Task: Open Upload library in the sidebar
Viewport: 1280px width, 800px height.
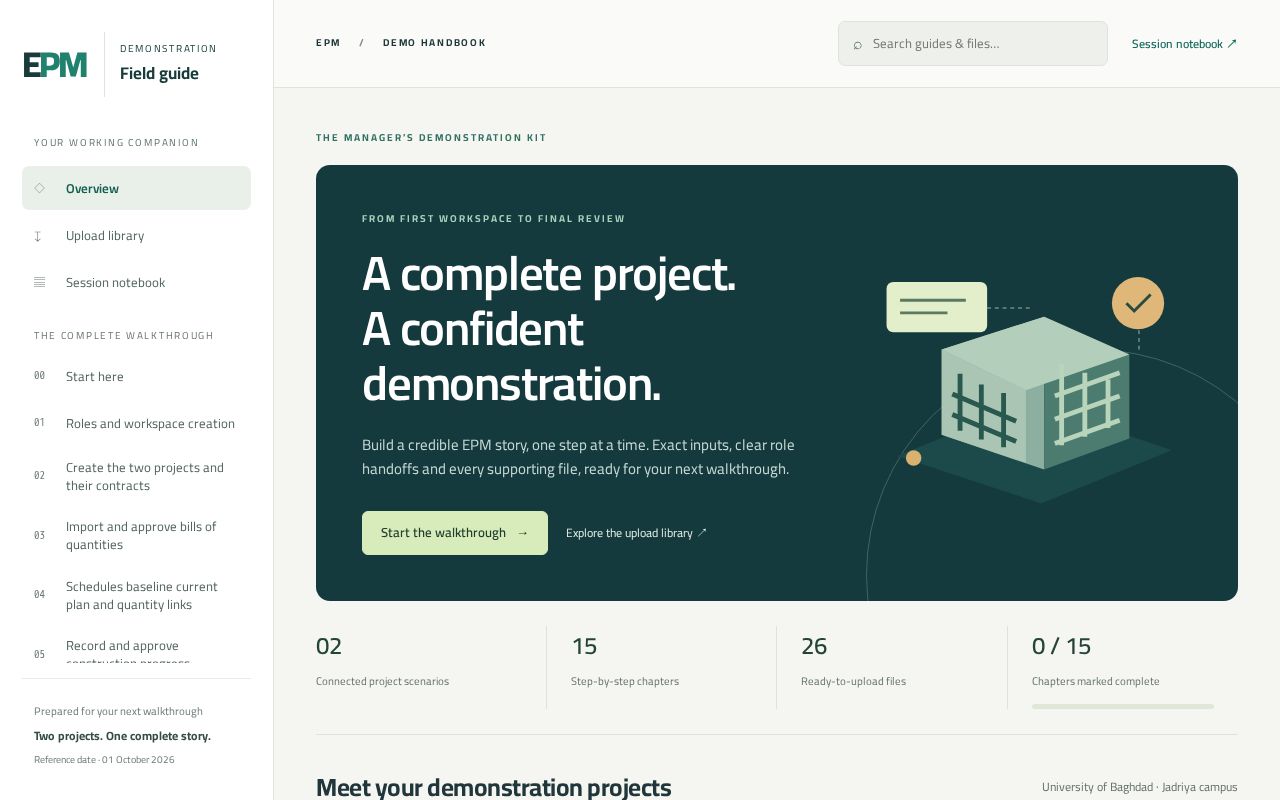Action: click(x=136, y=236)
